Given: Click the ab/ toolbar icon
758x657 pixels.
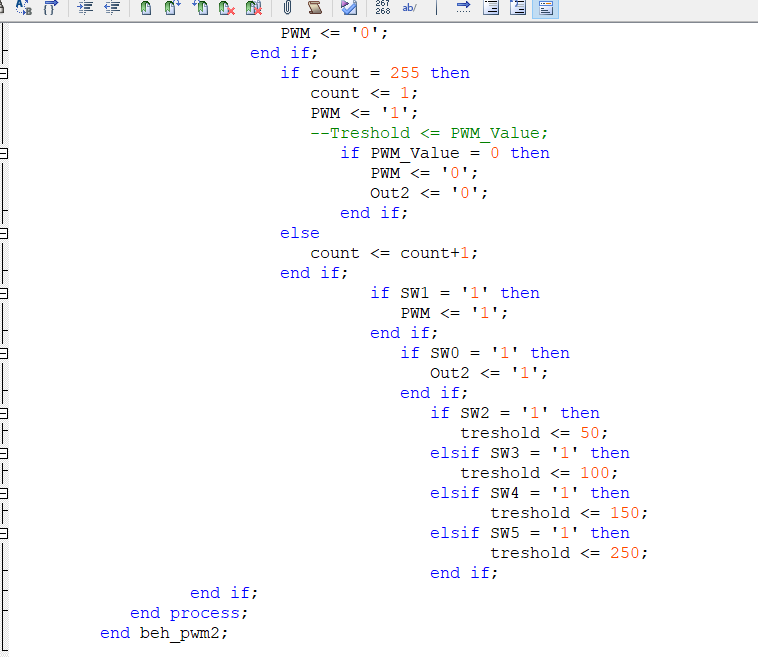Looking at the screenshot, I should [409, 7].
